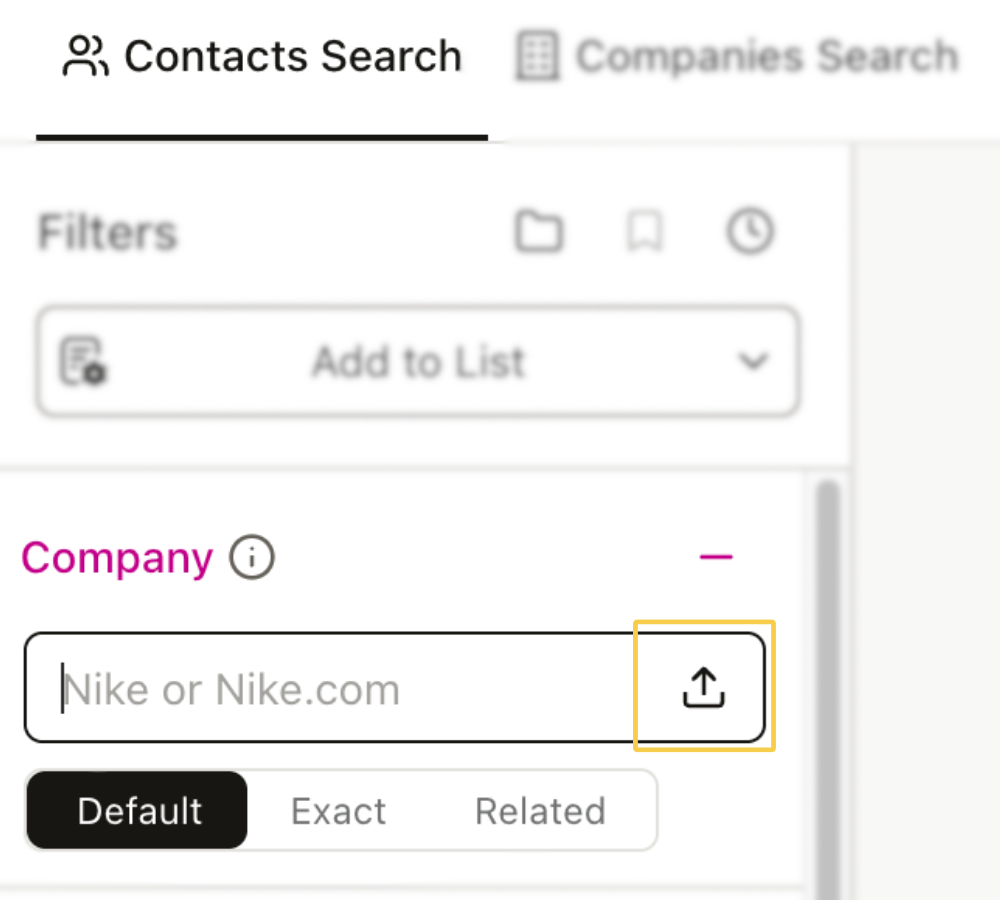The height and width of the screenshot is (900, 1000).
Task: Click the Company filter header label
Action: (117, 558)
